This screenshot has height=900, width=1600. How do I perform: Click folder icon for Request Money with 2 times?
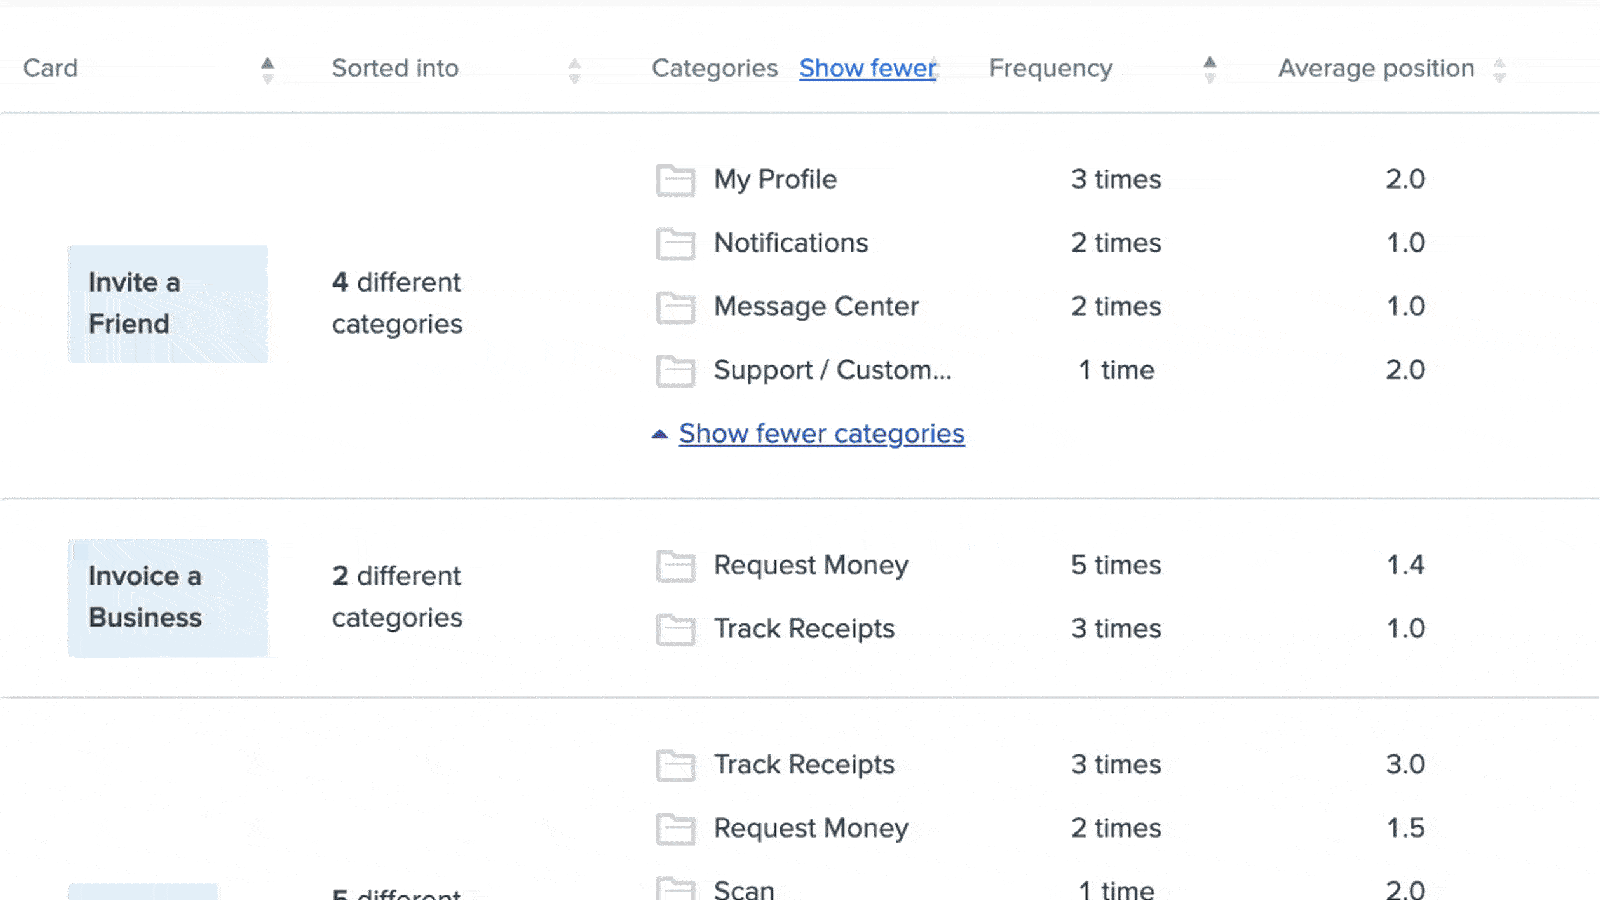pyautogui.click(x=675, y=829)
